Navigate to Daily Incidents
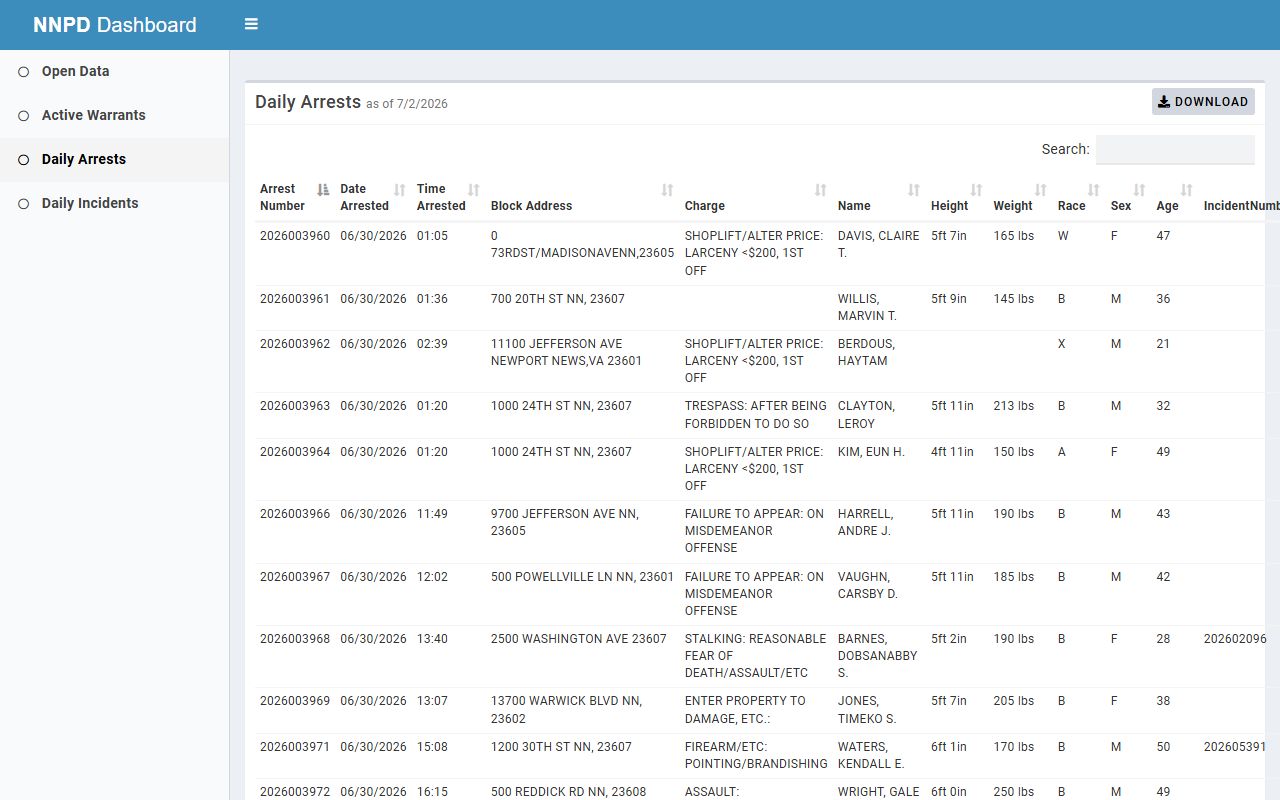Viewport: 1280px width, 800px height. 114,204
